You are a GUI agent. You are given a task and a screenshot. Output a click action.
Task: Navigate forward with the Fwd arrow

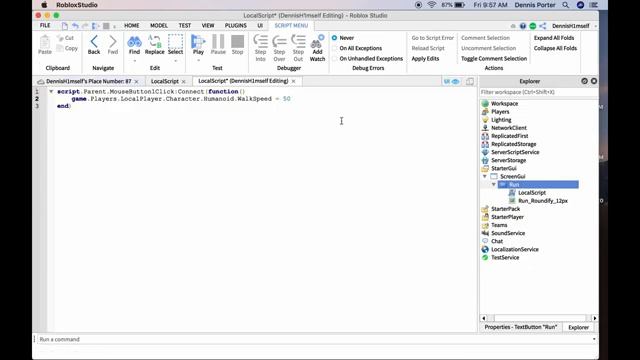(x=113, y=42)
